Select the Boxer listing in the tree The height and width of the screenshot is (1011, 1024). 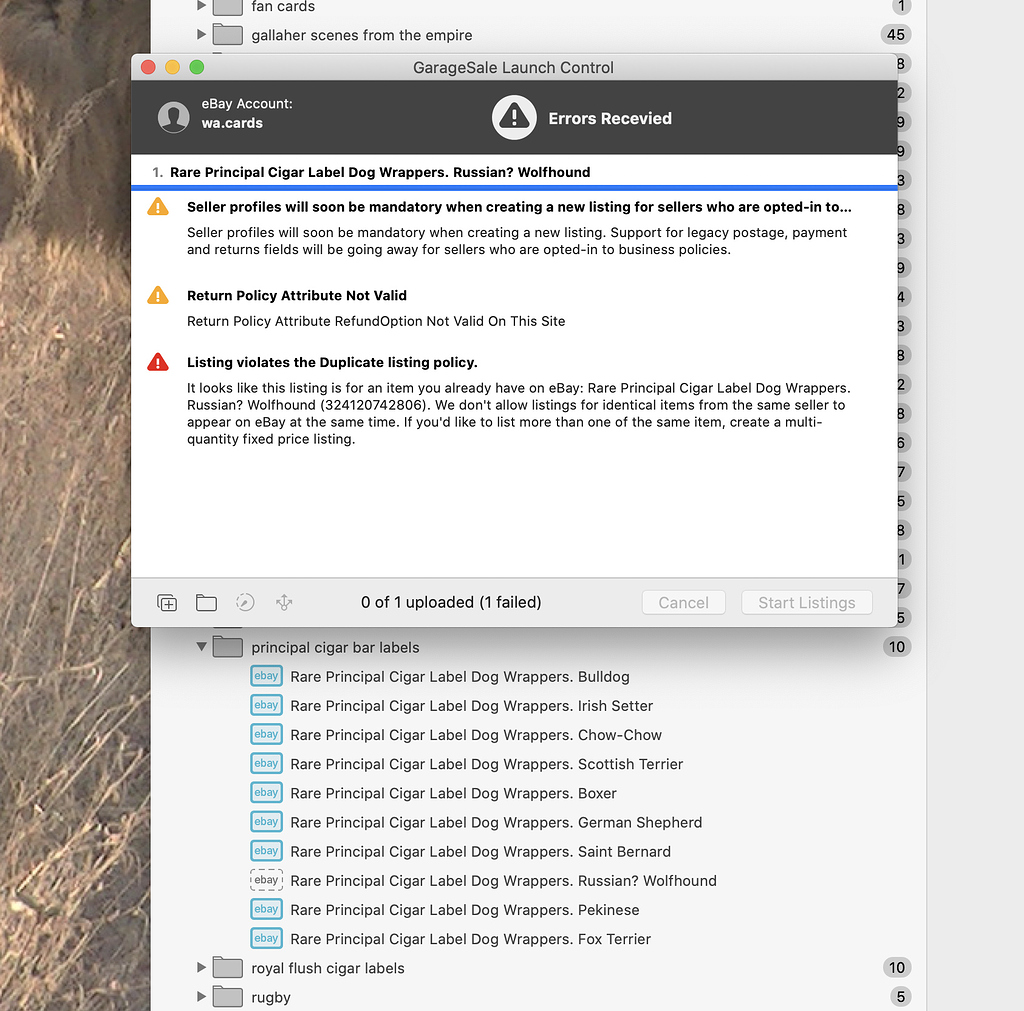pos(453,794)
